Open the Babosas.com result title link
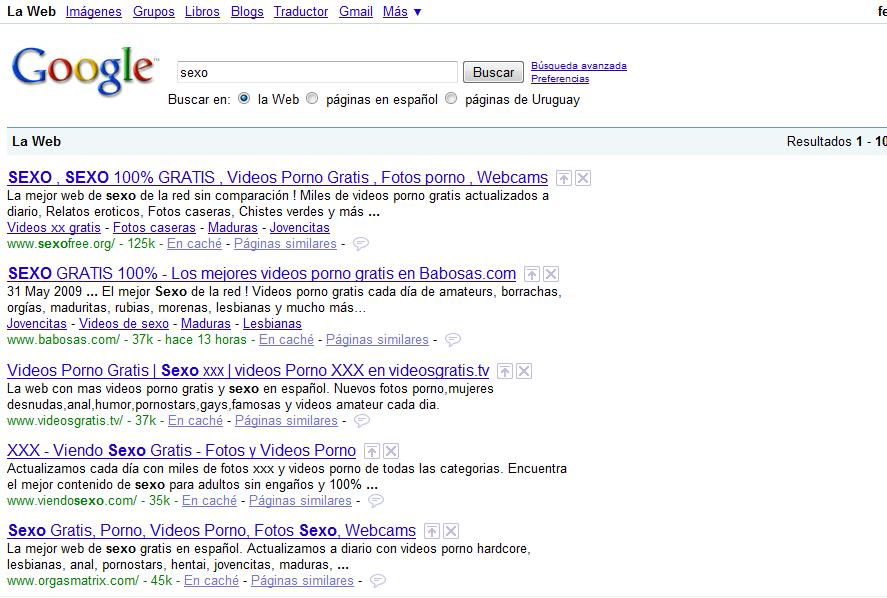The height and width of the screenshot is (598, 887). click(x=262, y=274)
